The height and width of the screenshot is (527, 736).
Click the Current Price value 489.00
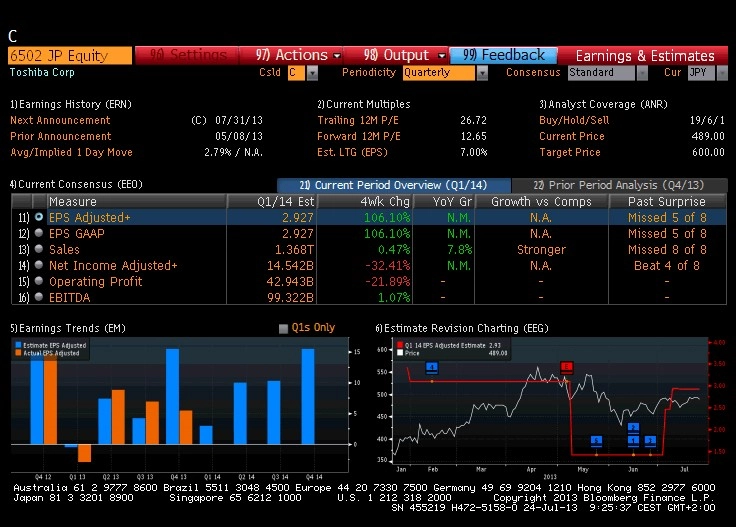point(708,136)
